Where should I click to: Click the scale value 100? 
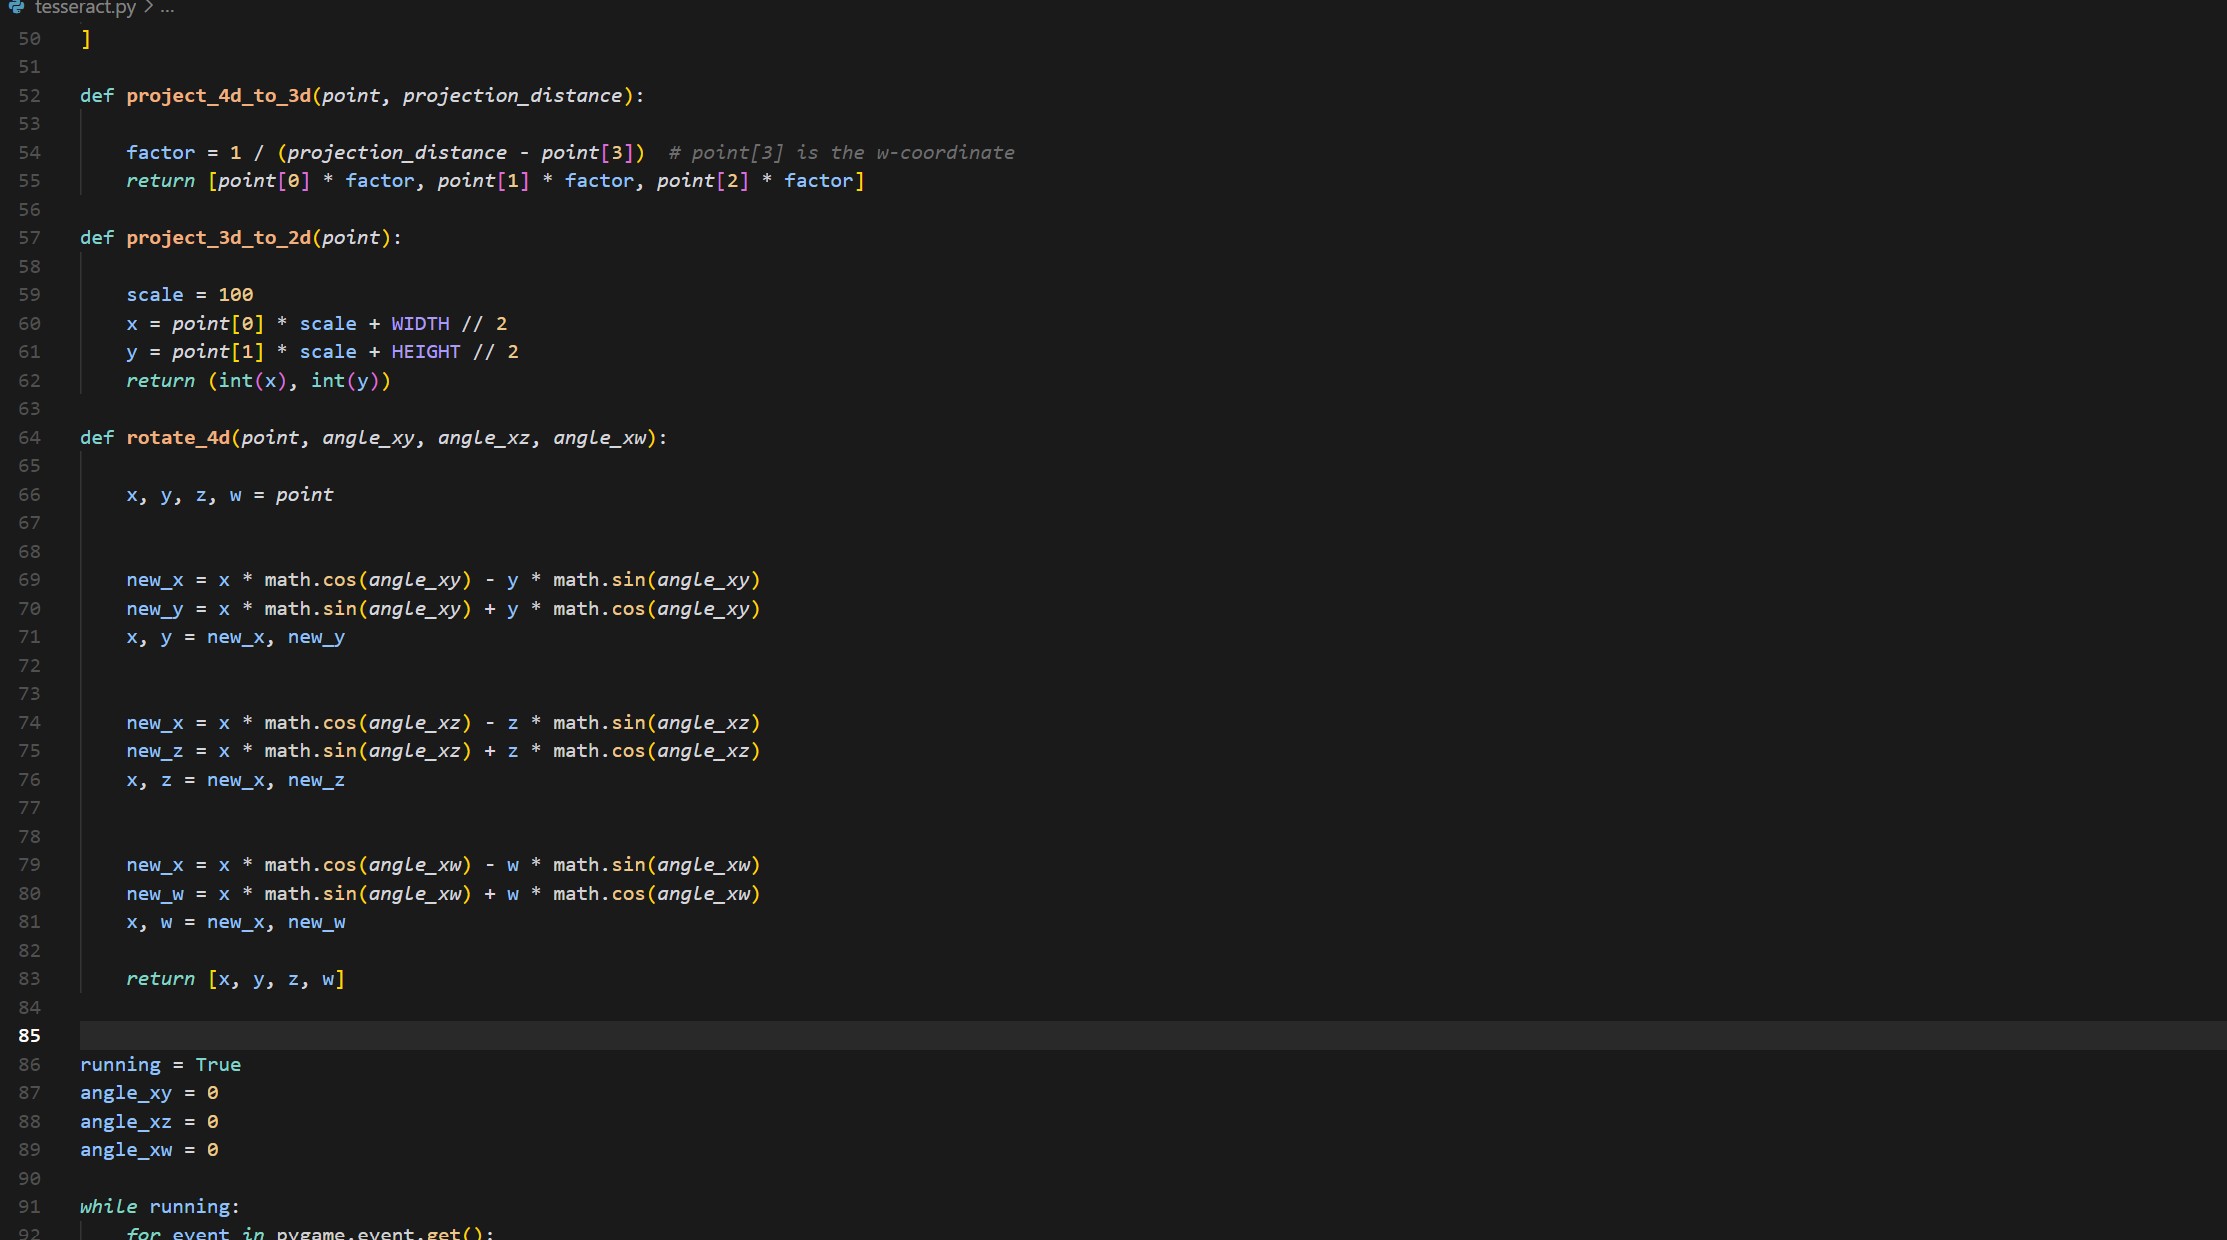coord(235,295)
